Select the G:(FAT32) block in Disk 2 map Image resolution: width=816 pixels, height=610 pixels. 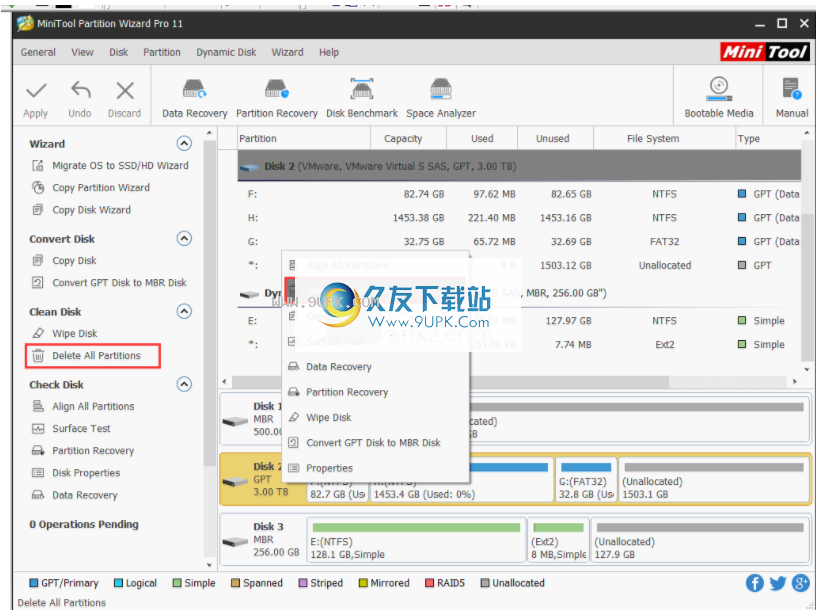pos(586,480)
